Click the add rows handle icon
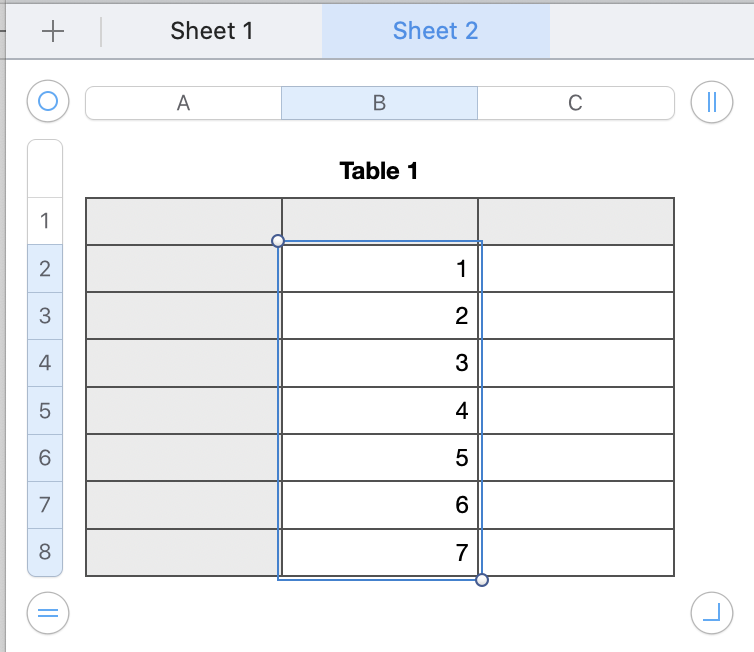 tap(47, 613)
